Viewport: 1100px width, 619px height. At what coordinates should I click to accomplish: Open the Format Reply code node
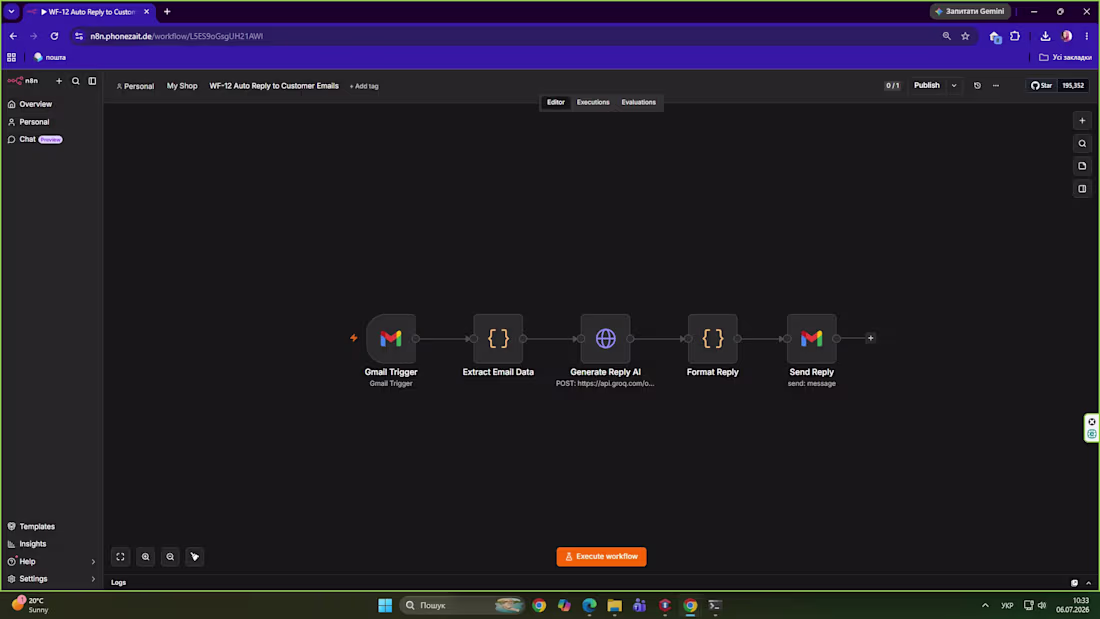(x=713, y=338)
